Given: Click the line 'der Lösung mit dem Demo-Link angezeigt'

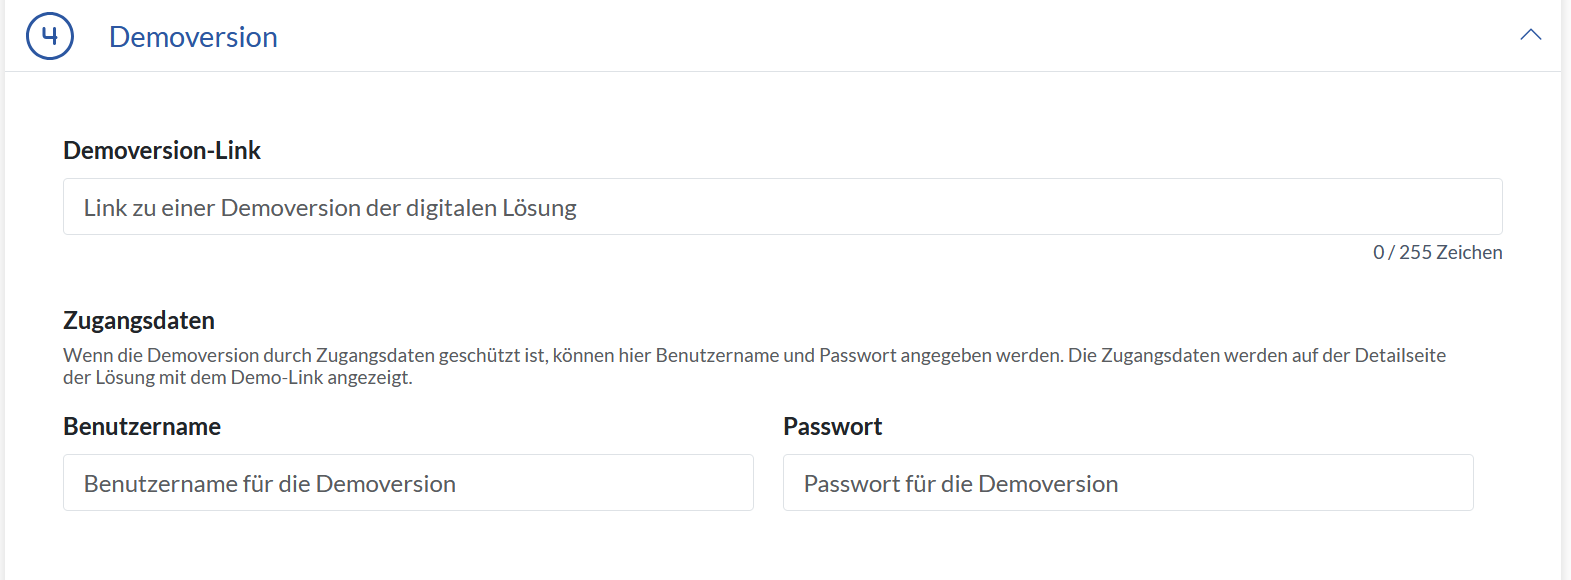Looking at the screenshot, I should [x=238, y=378].
